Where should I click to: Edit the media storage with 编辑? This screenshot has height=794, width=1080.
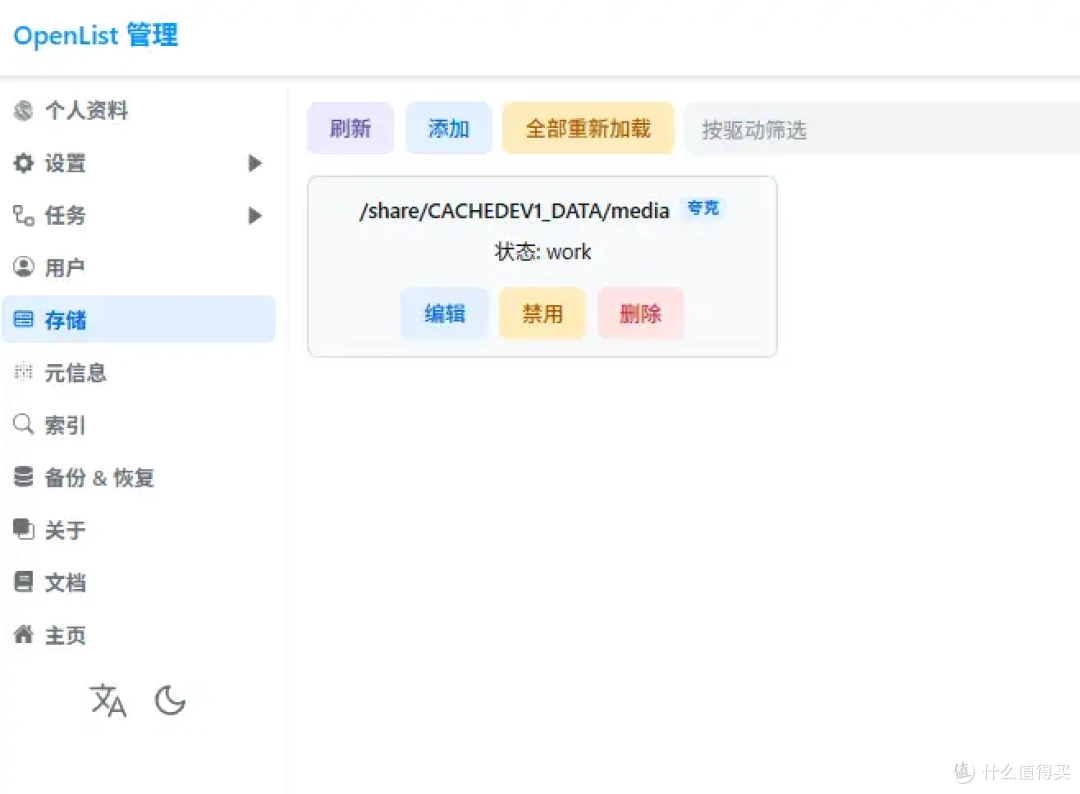(444, 313)
